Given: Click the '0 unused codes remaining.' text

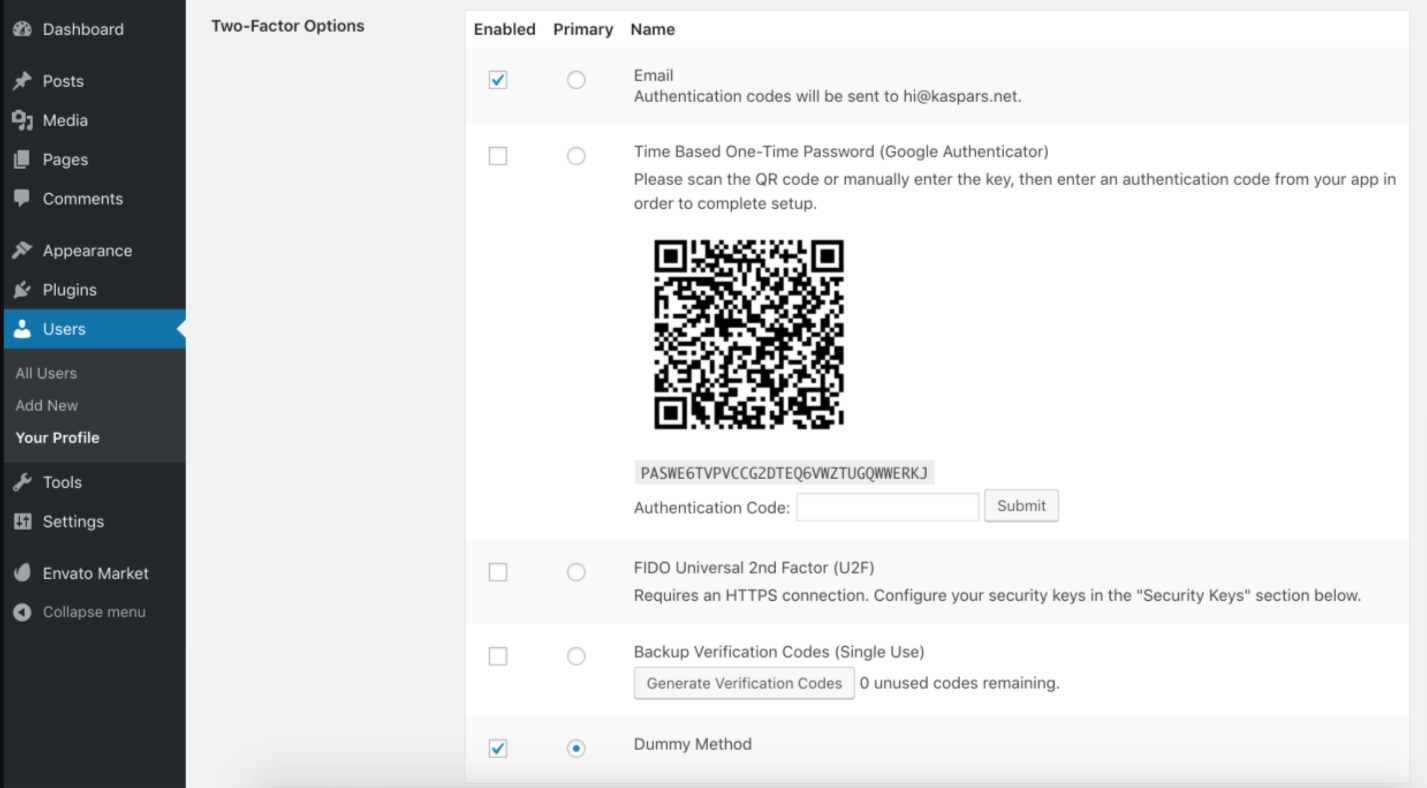Looking at the screenshot, I should coord(960,684).
